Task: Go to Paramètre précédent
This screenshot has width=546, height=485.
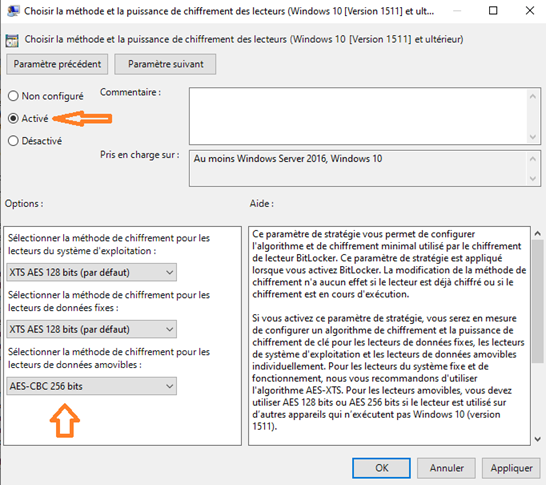Action: (x=57, y=64)
